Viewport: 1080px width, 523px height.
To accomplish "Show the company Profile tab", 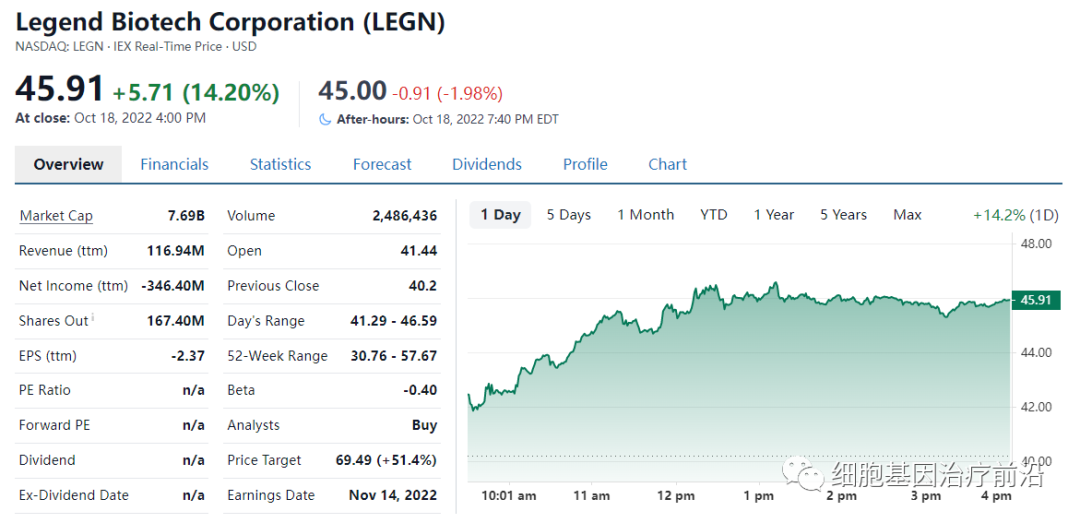I will click(x=585, y=164).
